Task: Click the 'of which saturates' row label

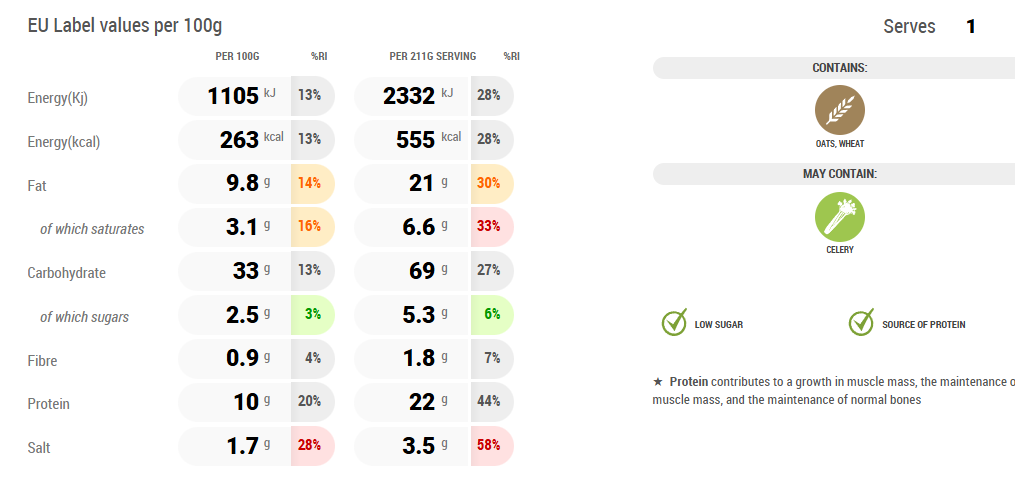Action: coord(92,229)
